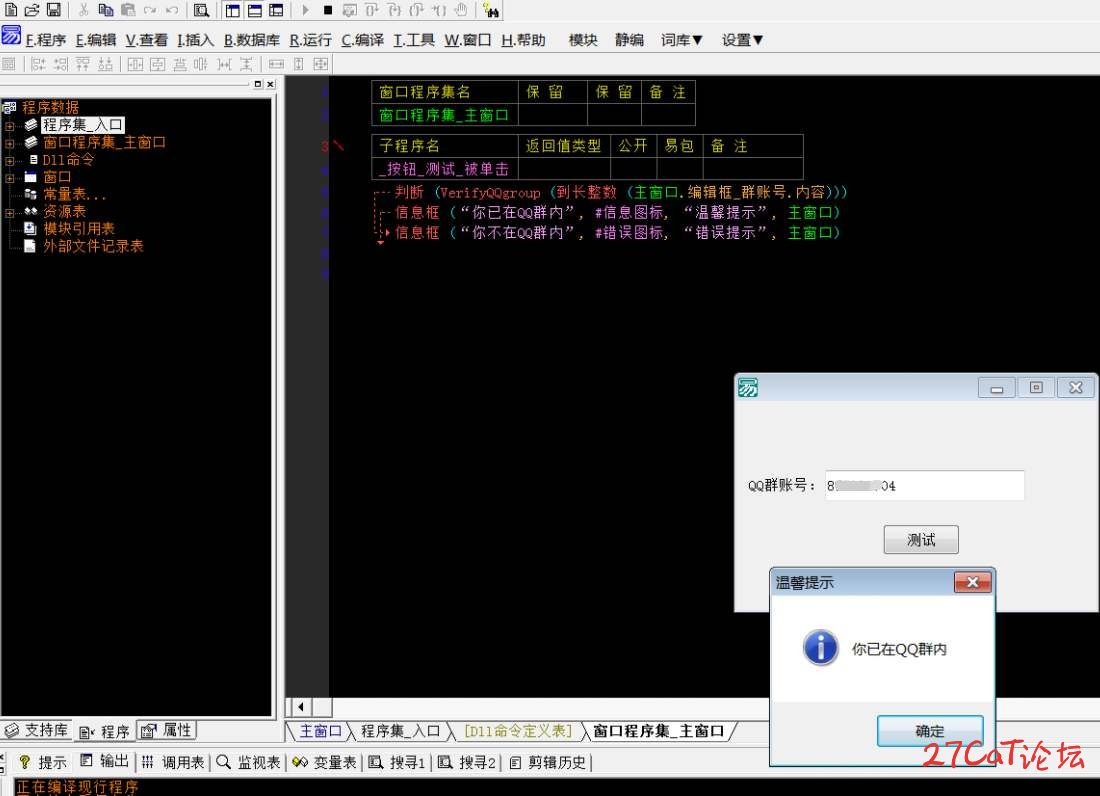Select the 常量表 tree item
The width and height of the screenshot is (1100, 796).
point(75,194)
